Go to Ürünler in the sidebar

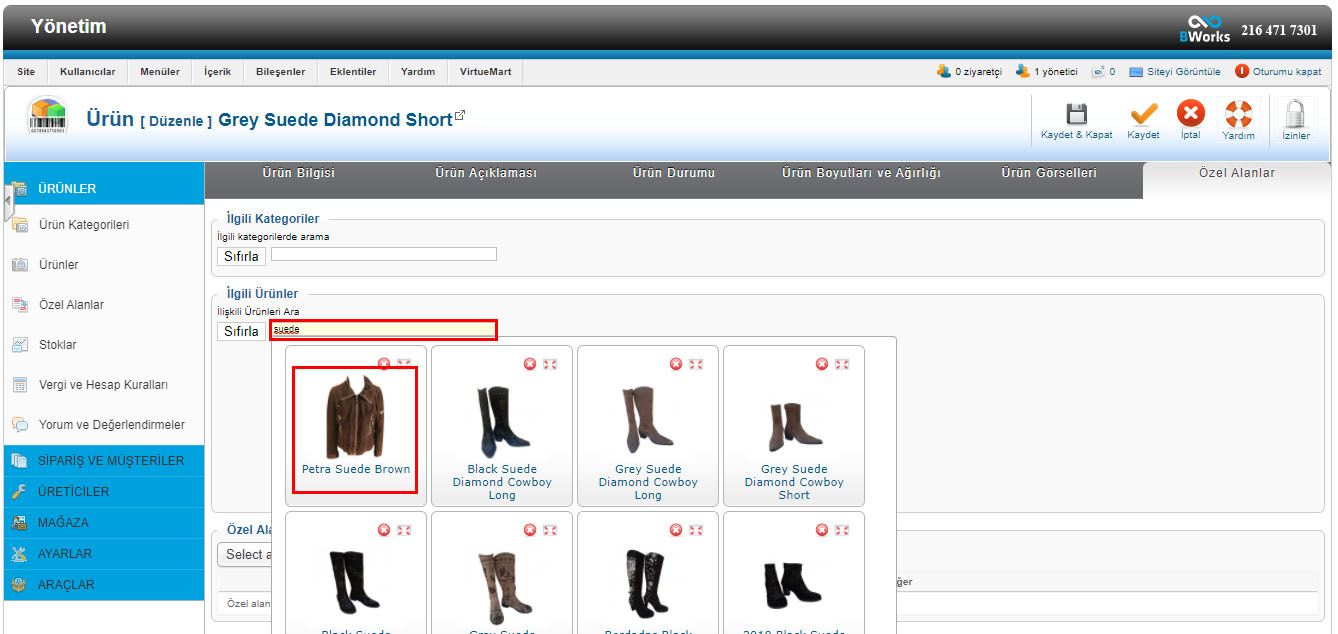tap(59, 265)
